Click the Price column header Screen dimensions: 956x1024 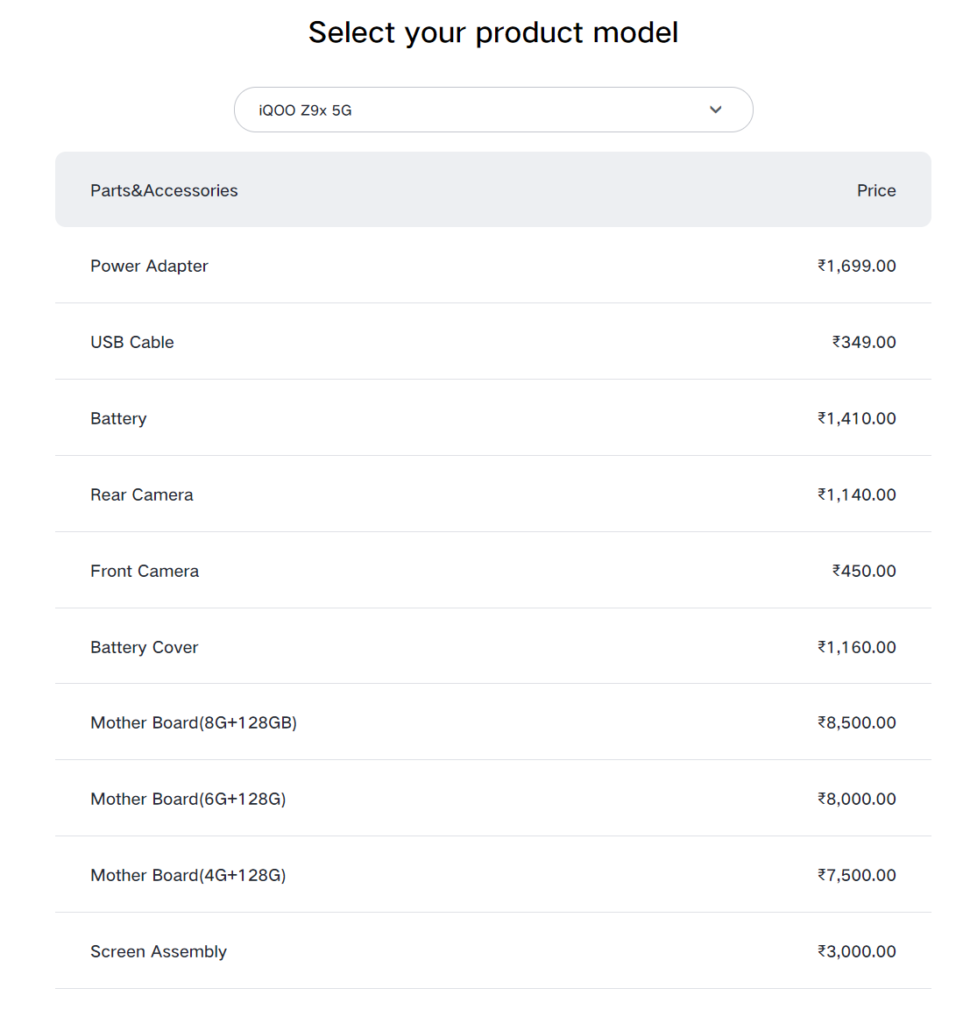coord(876,190)
